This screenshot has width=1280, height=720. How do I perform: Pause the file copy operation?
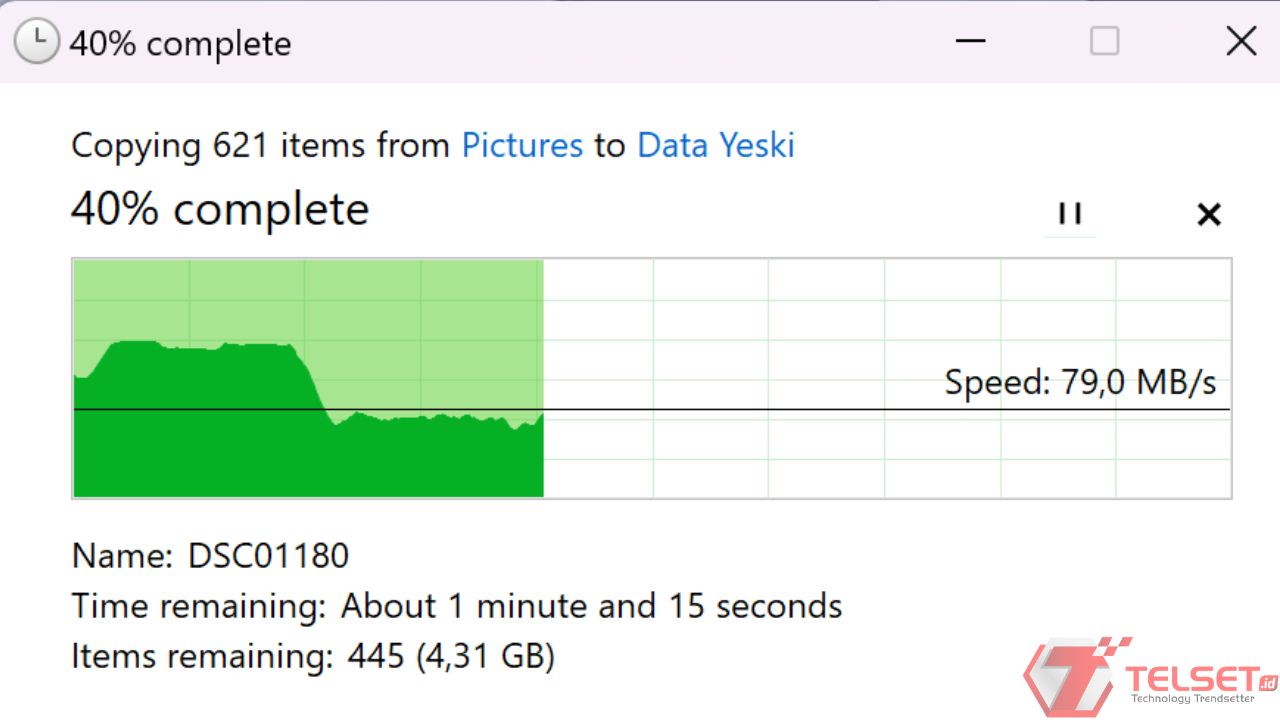[1070, 213]
